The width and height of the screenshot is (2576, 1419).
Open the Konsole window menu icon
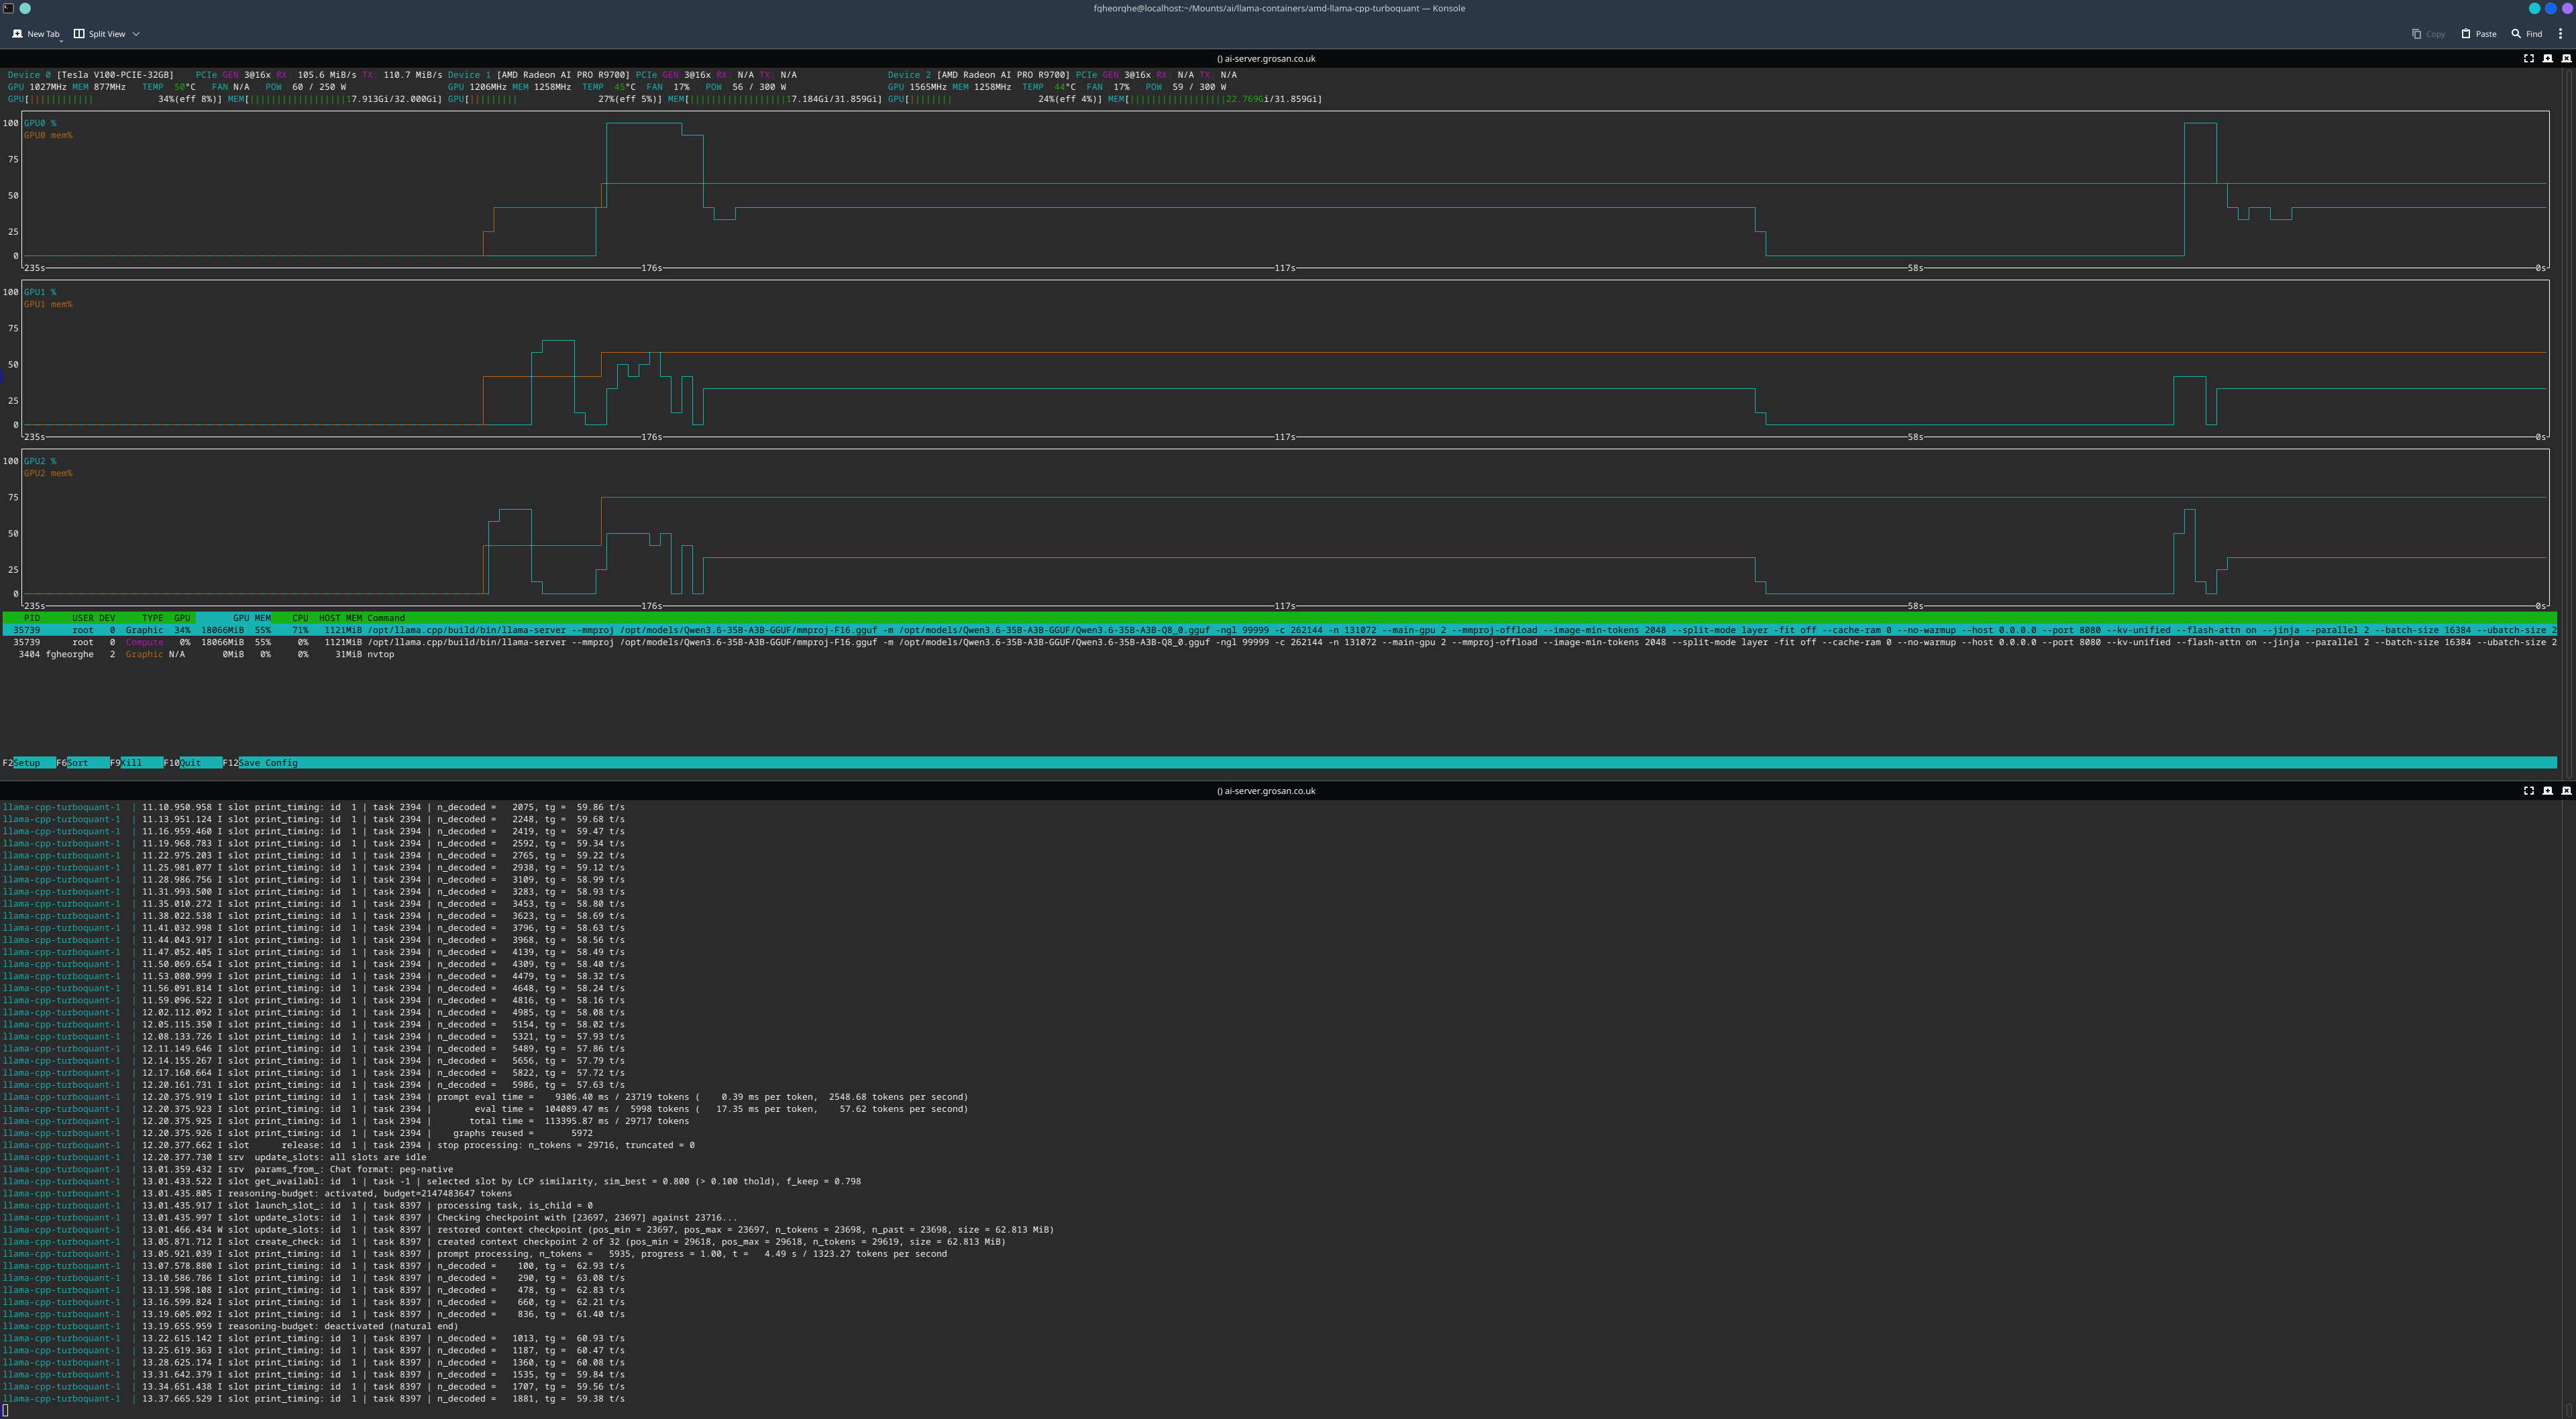pos(8,8)
